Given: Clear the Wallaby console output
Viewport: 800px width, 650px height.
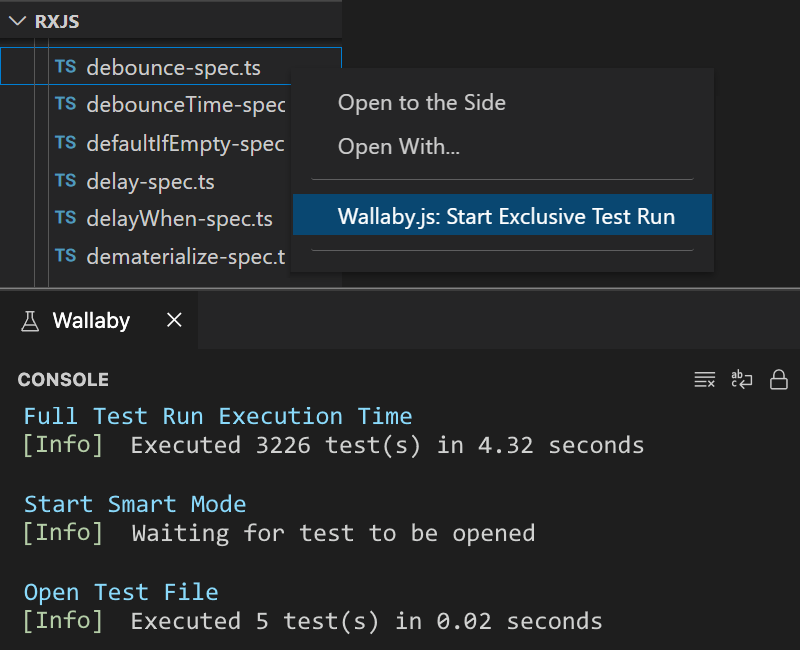Looking at the screenshot, I should (705, 379).
